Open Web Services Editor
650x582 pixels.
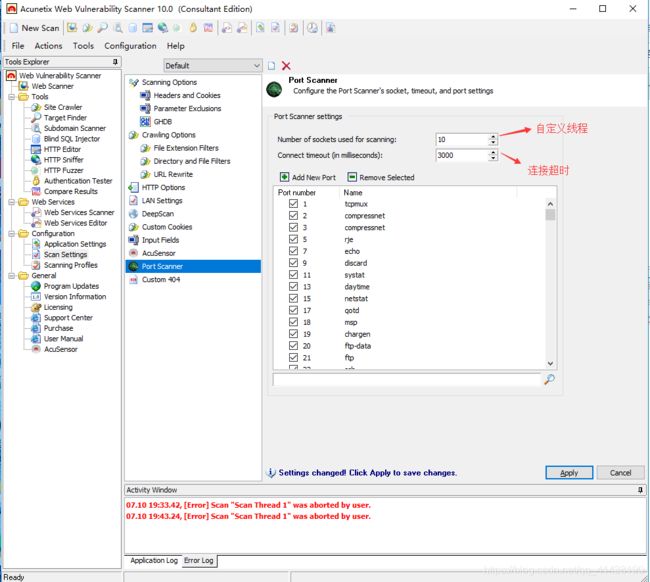(x=75, y=223)
